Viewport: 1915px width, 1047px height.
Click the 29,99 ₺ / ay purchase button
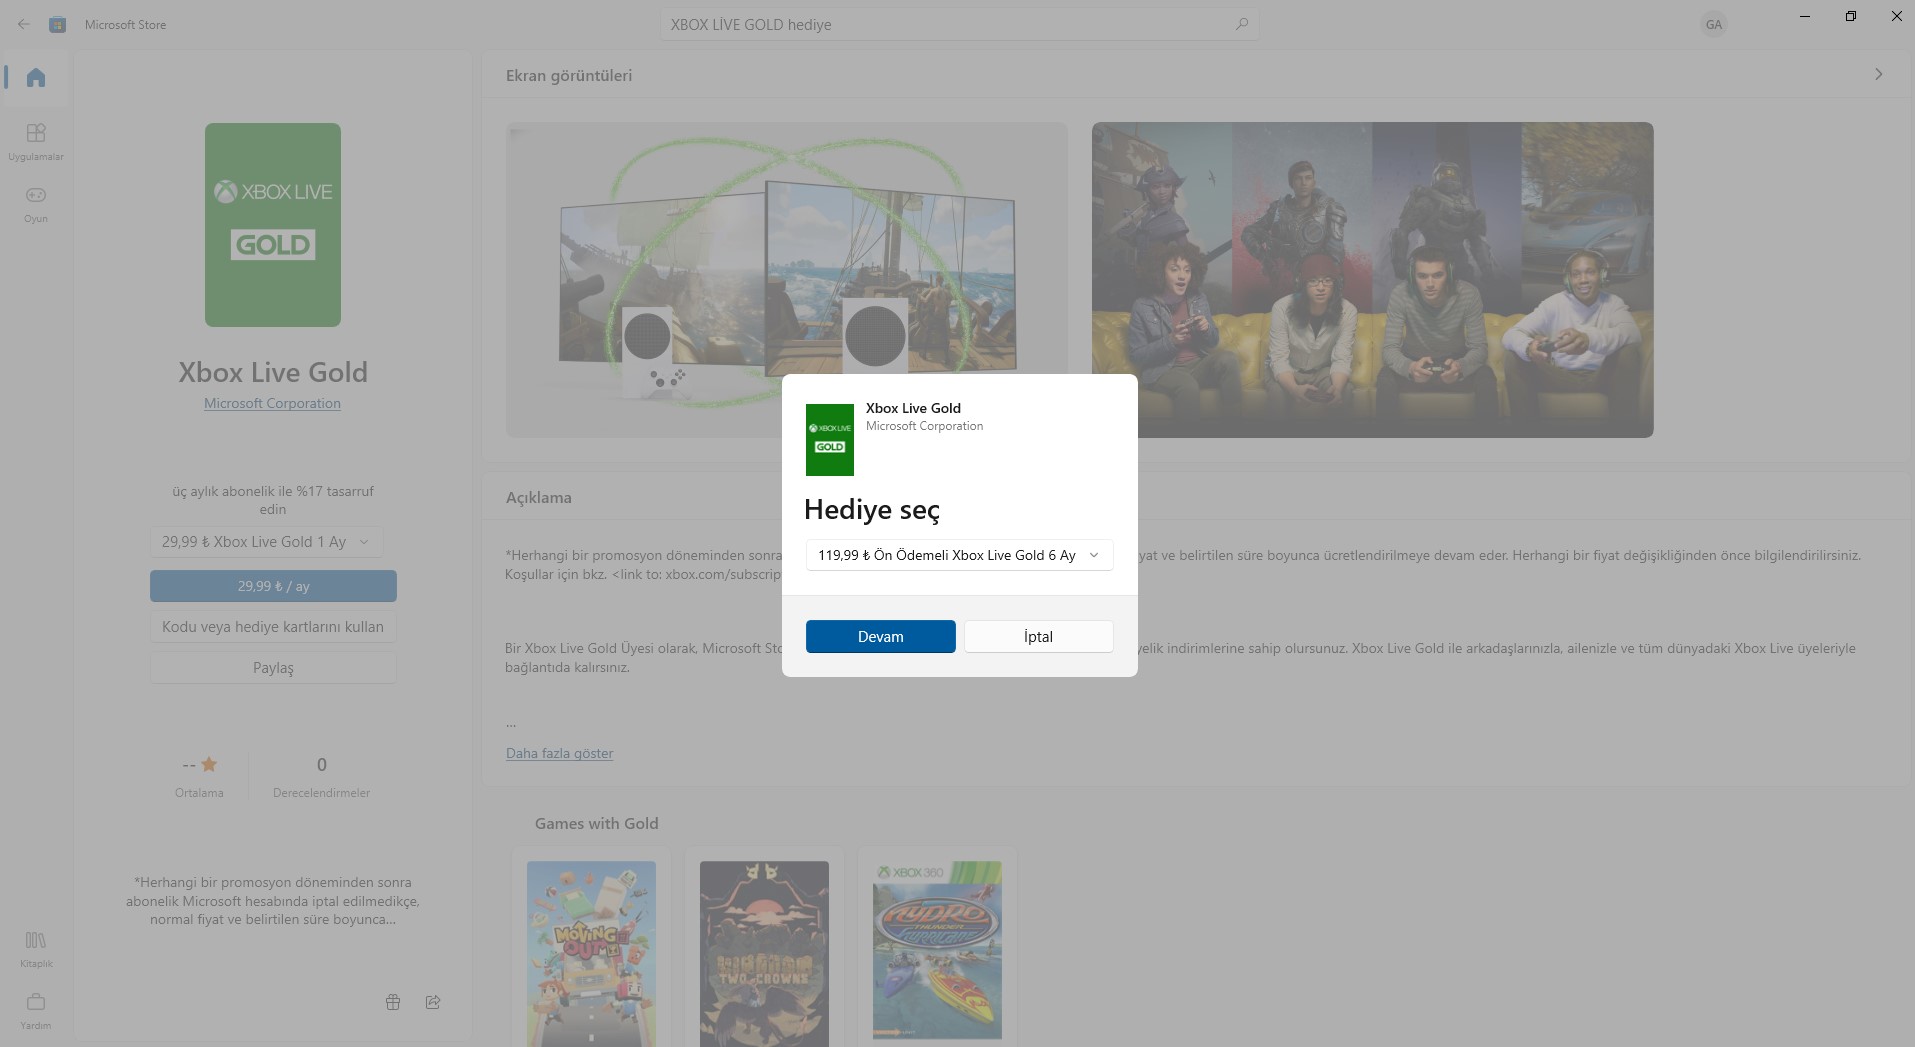pos(273,586)
